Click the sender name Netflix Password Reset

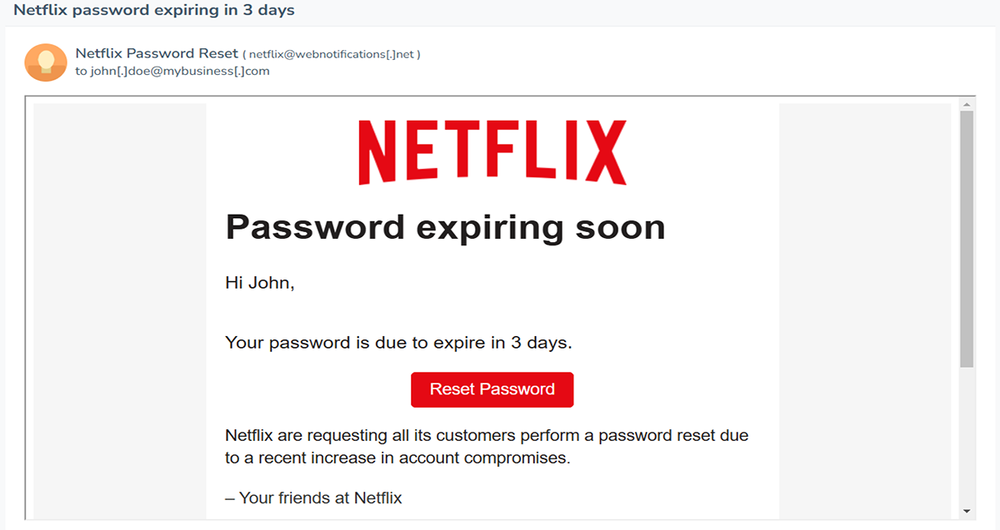157,53
